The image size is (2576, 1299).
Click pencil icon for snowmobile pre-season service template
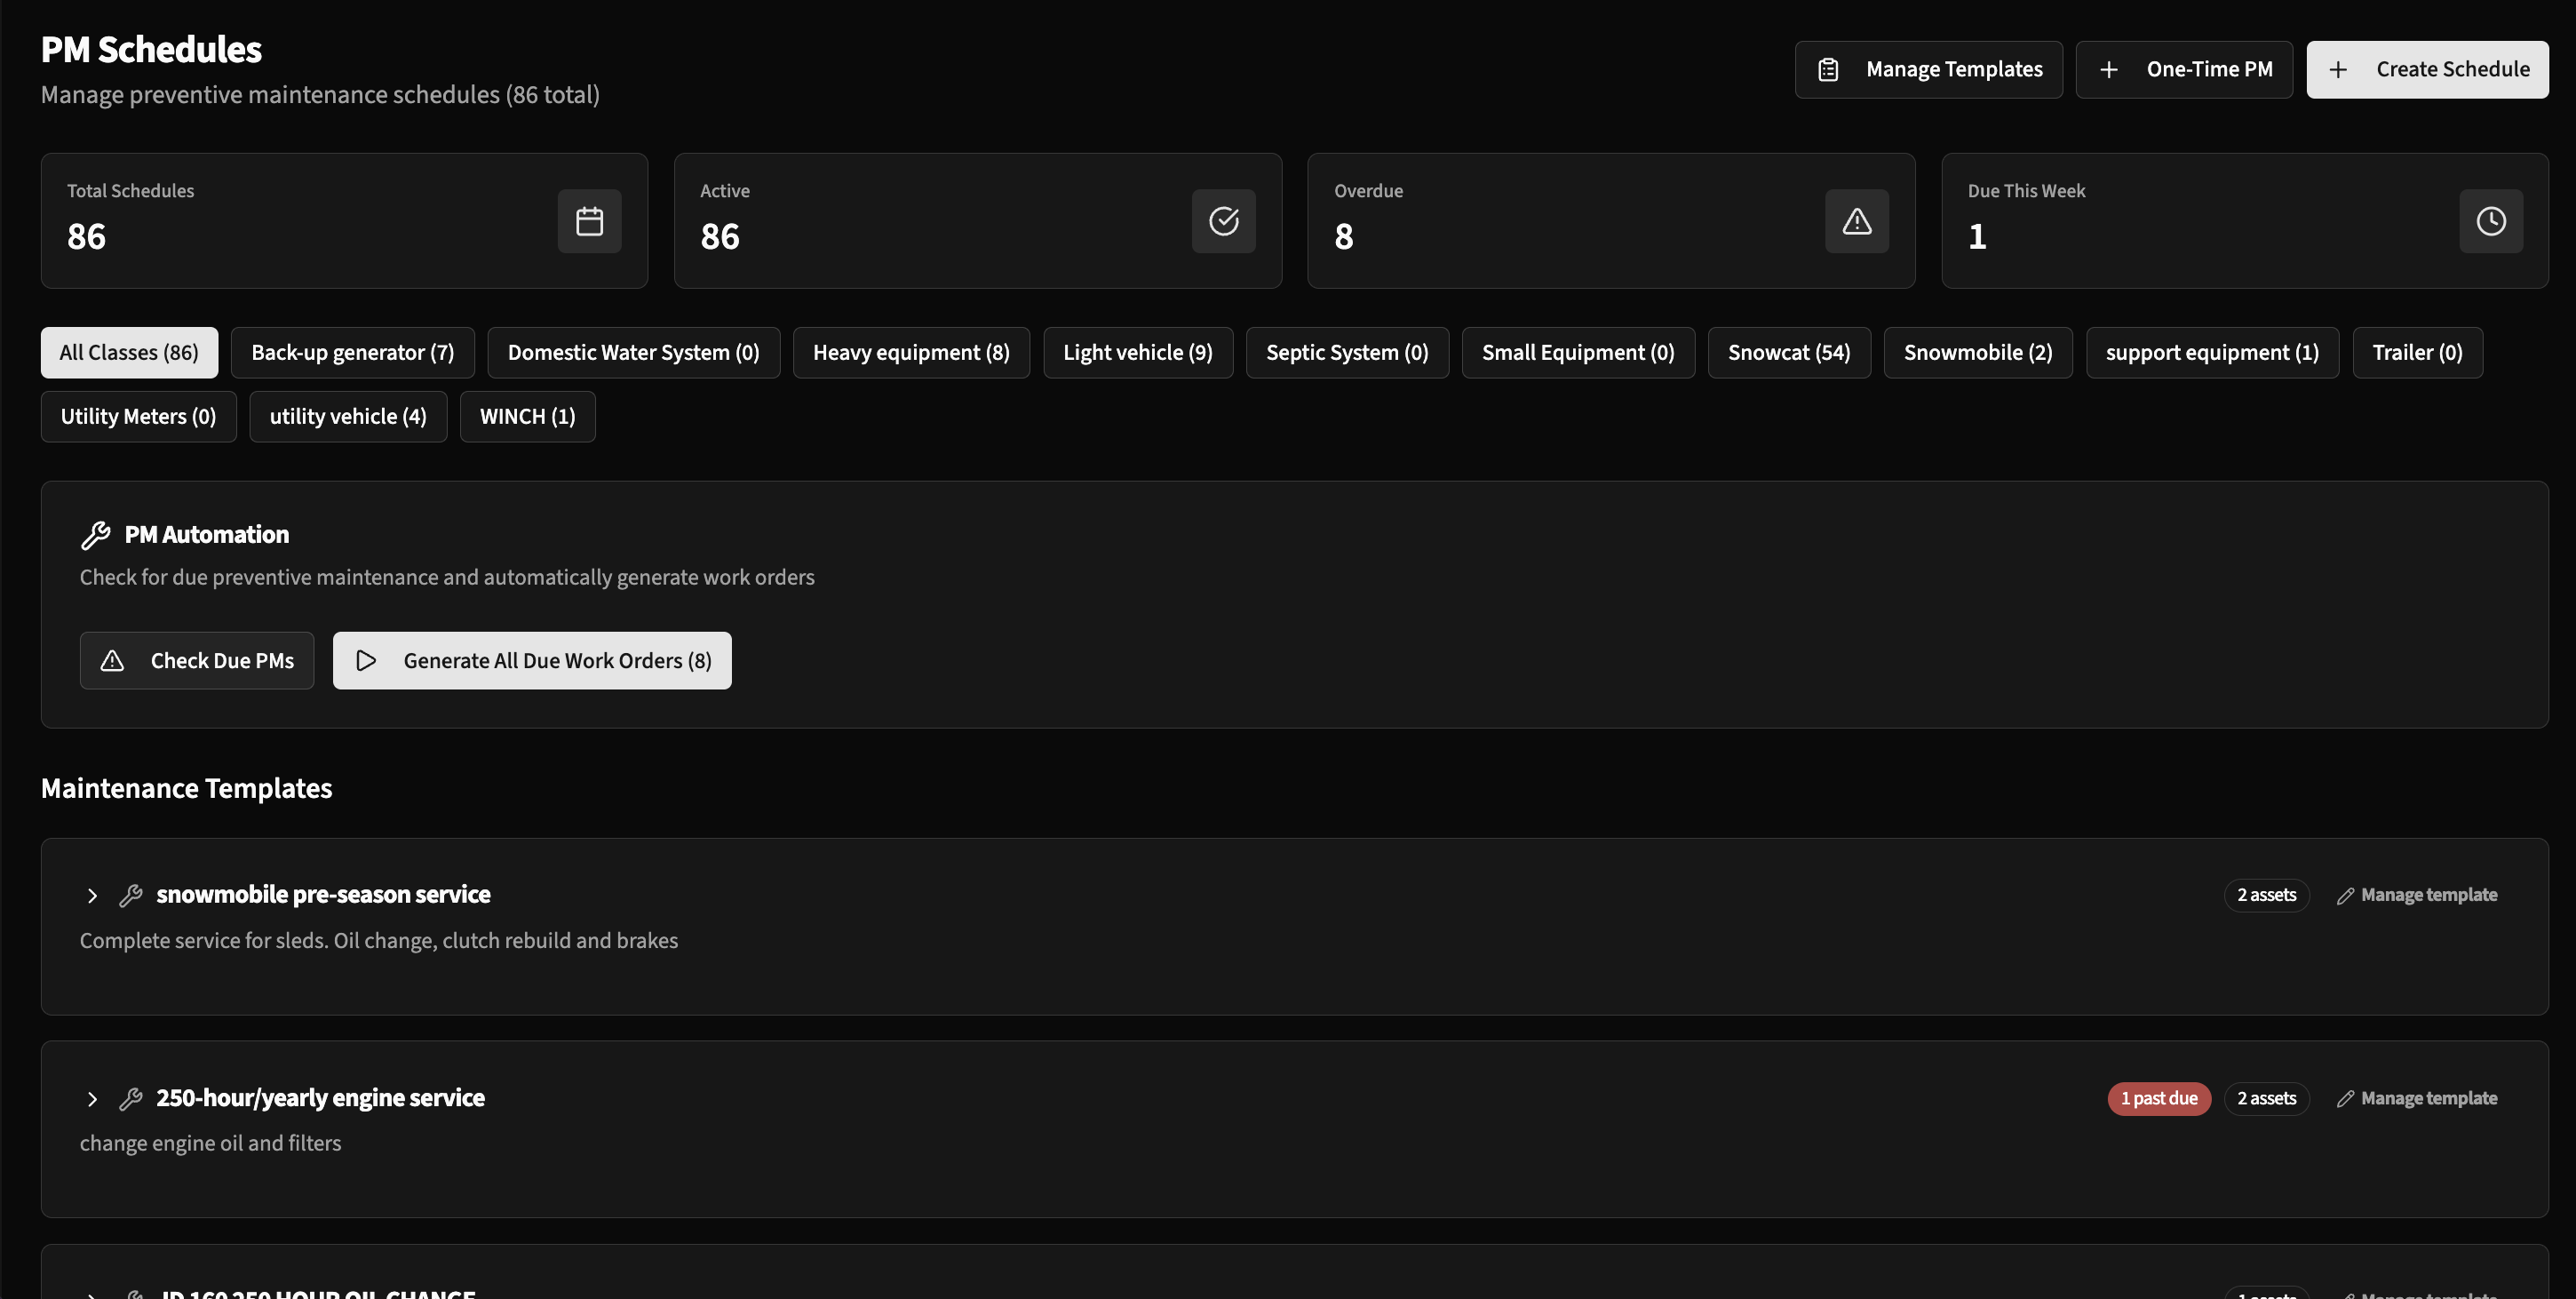(2344, 896)
